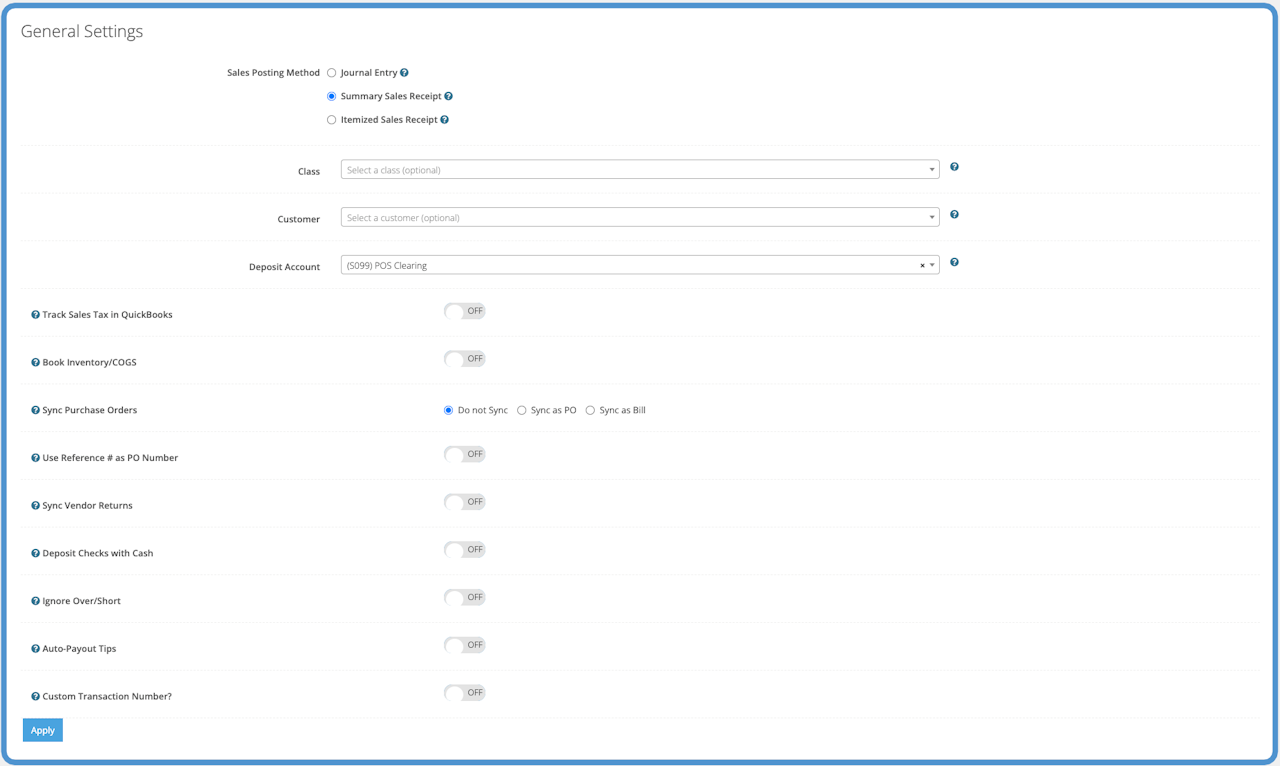Viewport: 1280px width, 766px height.
Task: Open the Customer dropdown list
Action: (640, 218)
